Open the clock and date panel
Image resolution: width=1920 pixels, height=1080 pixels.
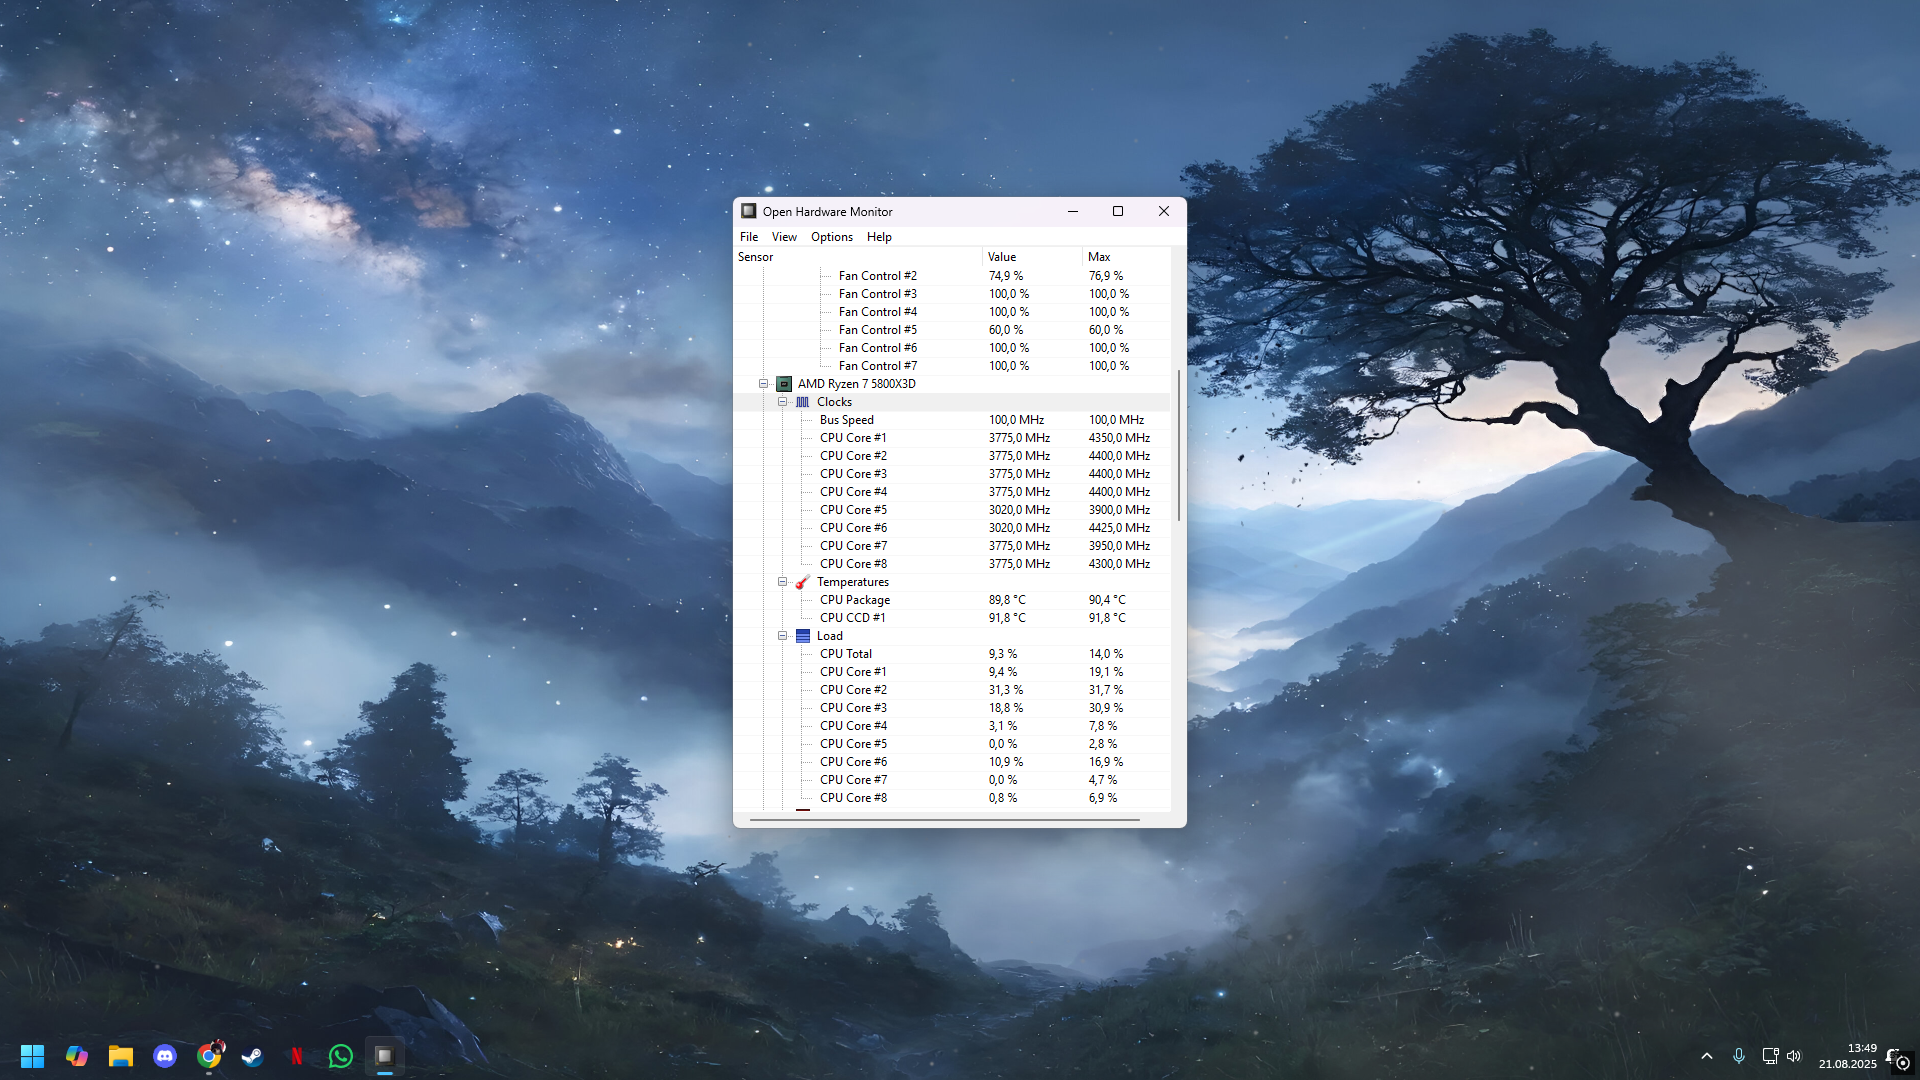[x=1848, y=1056]
